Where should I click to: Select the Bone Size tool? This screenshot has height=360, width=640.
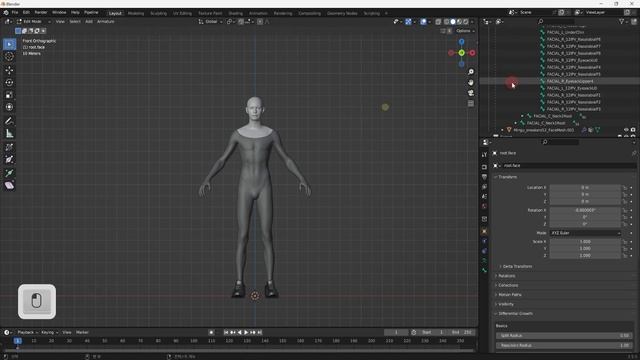click(x=9, y=160)
